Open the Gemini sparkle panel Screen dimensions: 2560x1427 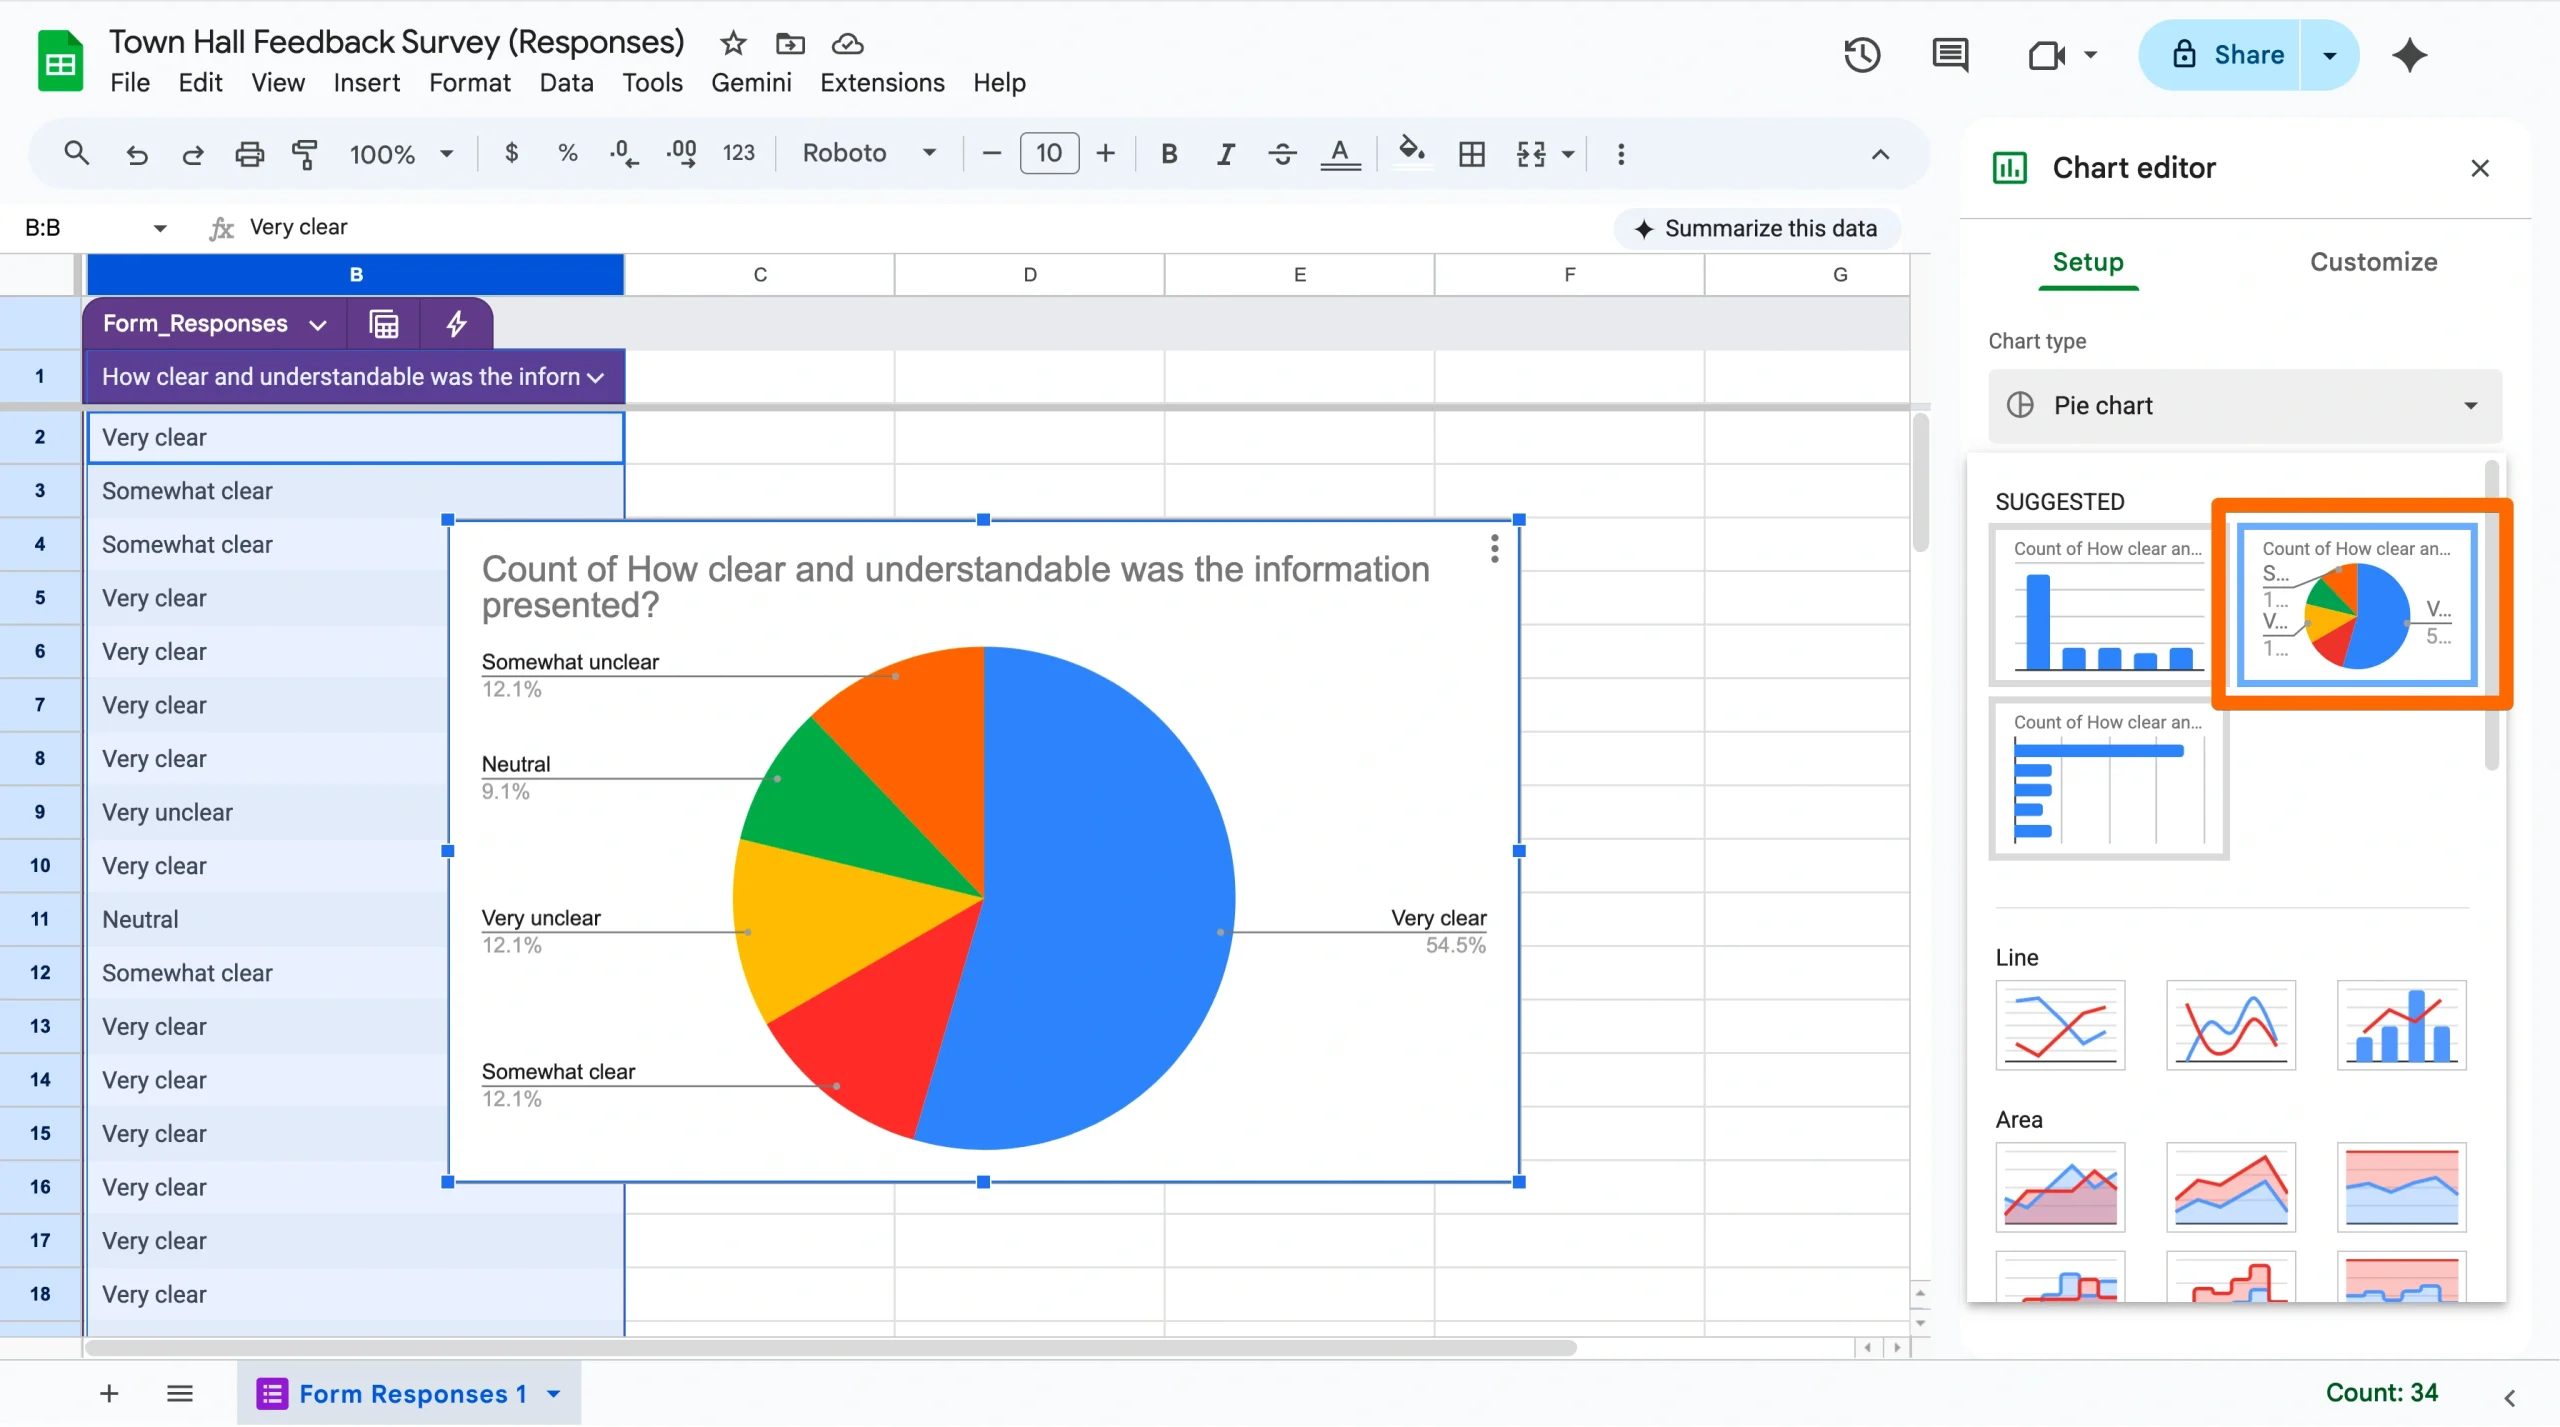point(2410,55)
